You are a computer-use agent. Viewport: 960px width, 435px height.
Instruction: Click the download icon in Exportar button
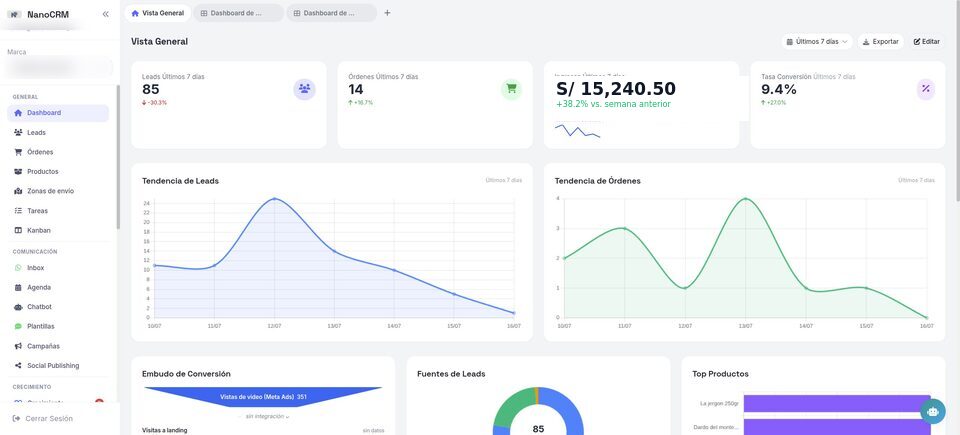point(866,42)
